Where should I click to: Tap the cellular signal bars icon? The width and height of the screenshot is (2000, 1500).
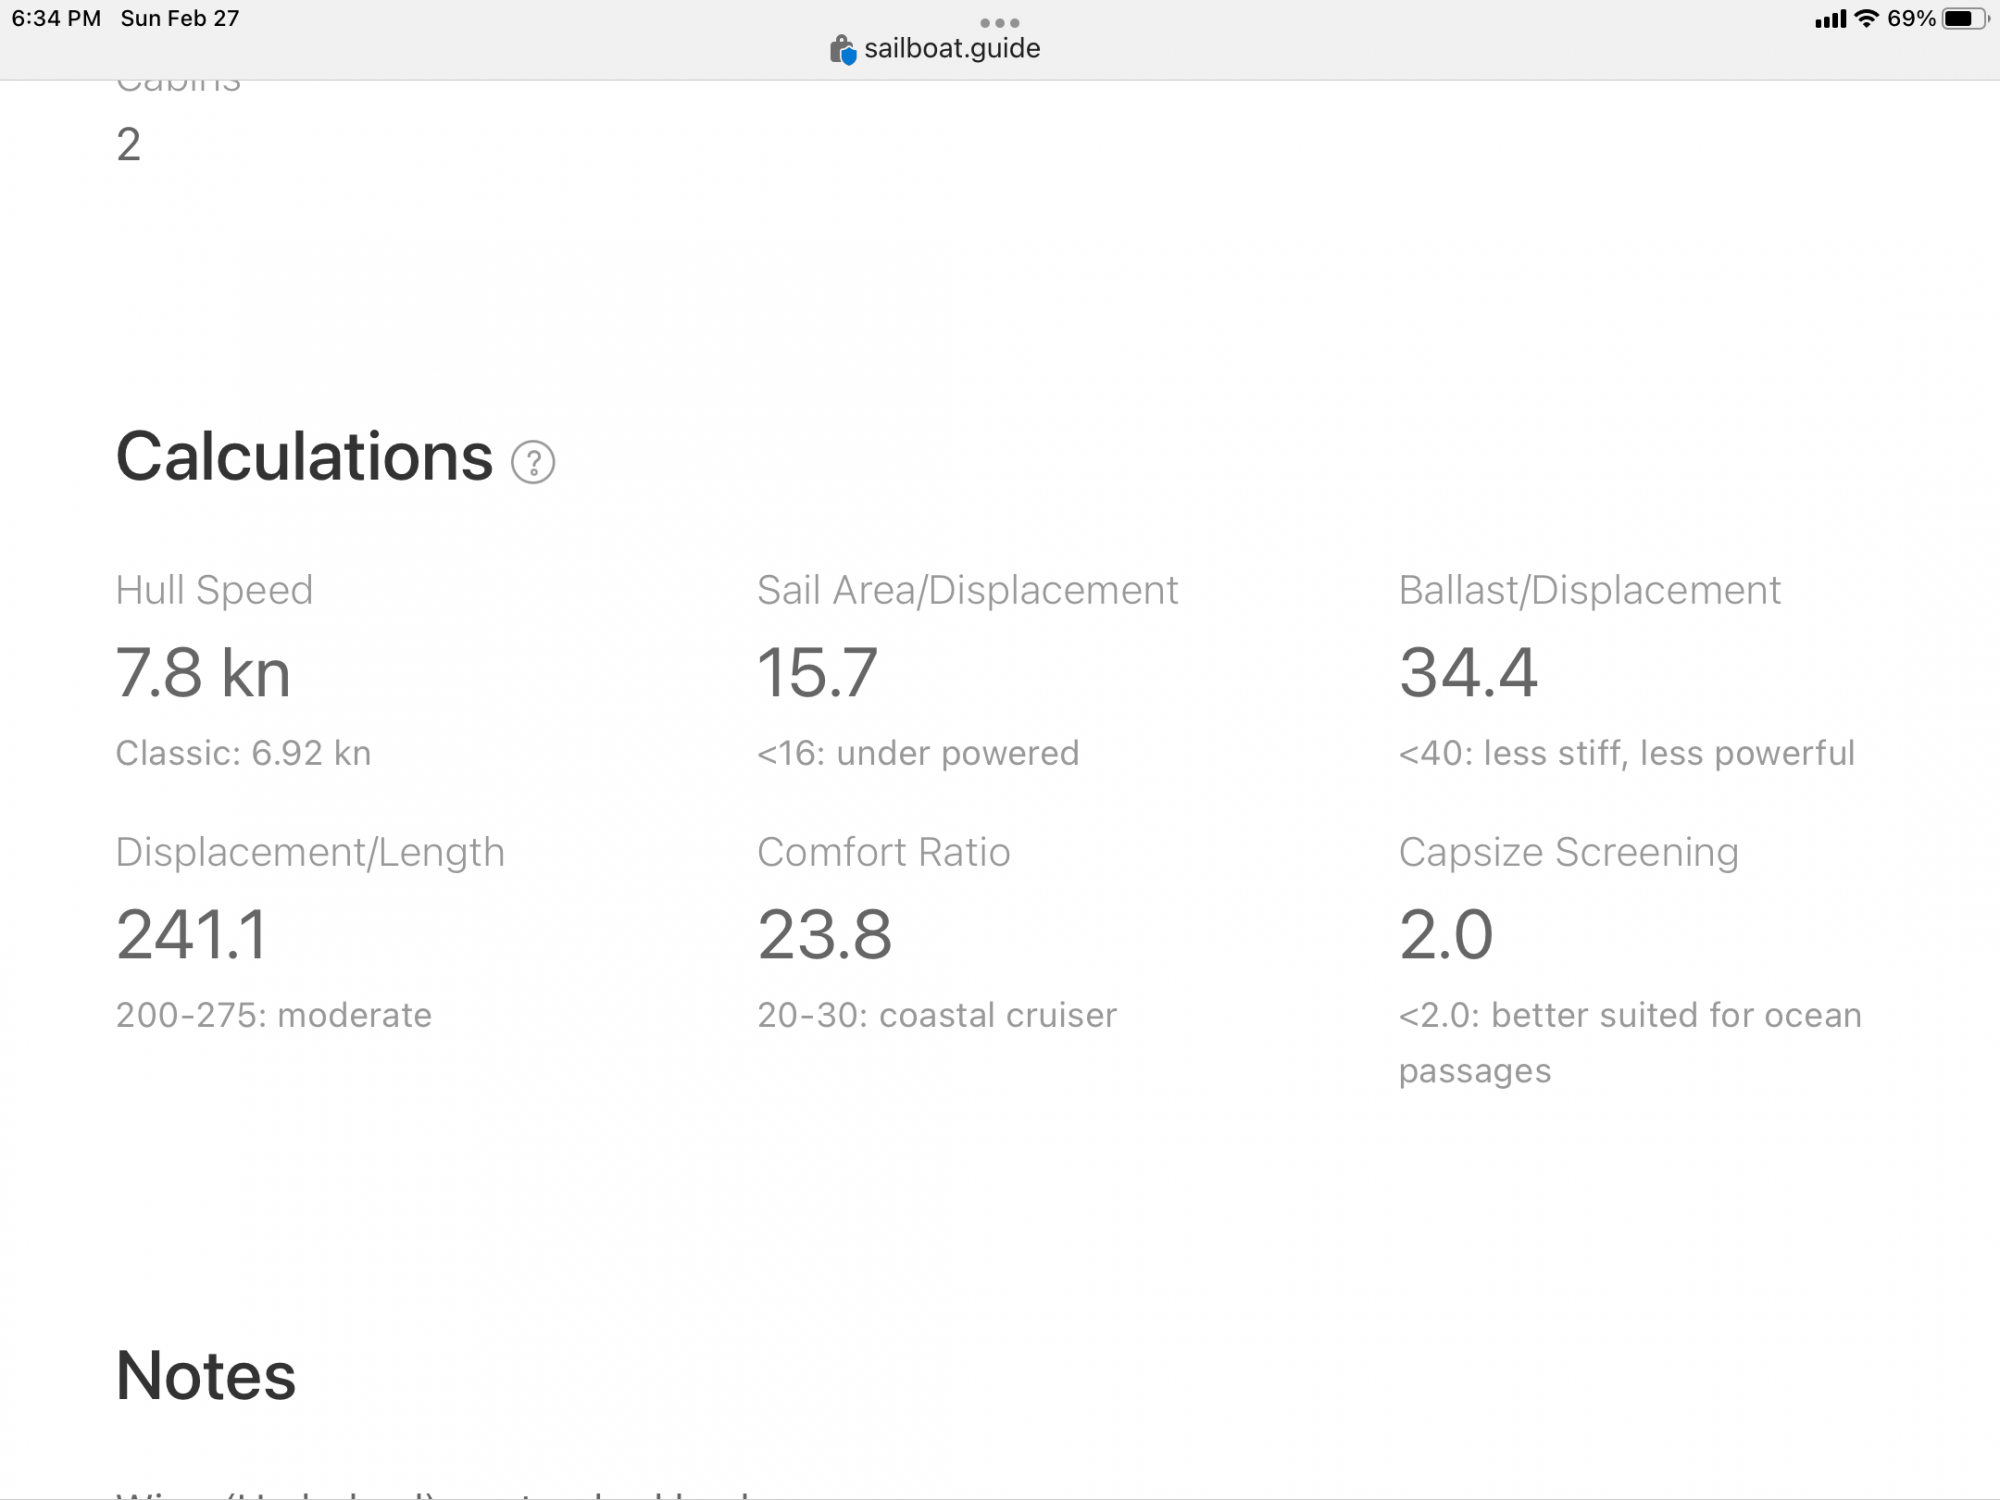1830,19
